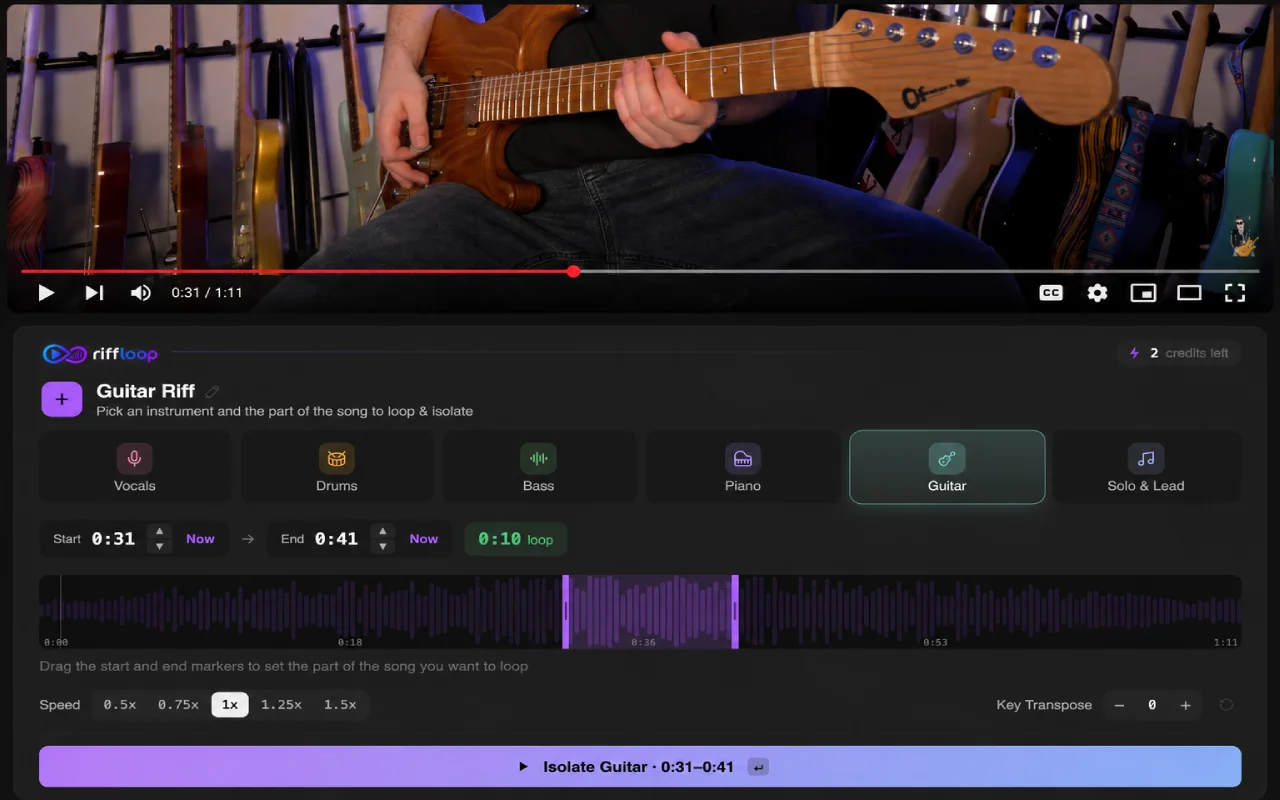This screenshot has height=800, width=1280.
Task: Select the Vocals instrument
Action: tap(135, 467)
